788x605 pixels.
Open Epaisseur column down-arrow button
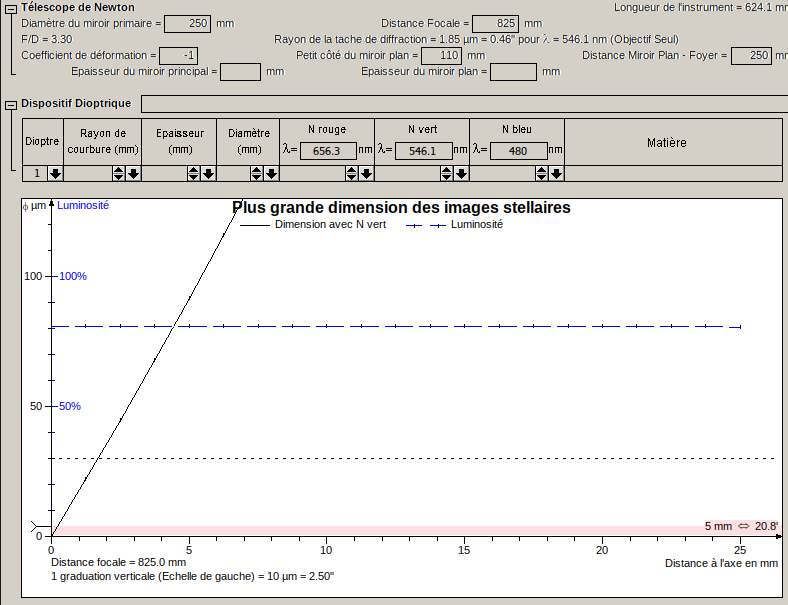coord(209,174)
